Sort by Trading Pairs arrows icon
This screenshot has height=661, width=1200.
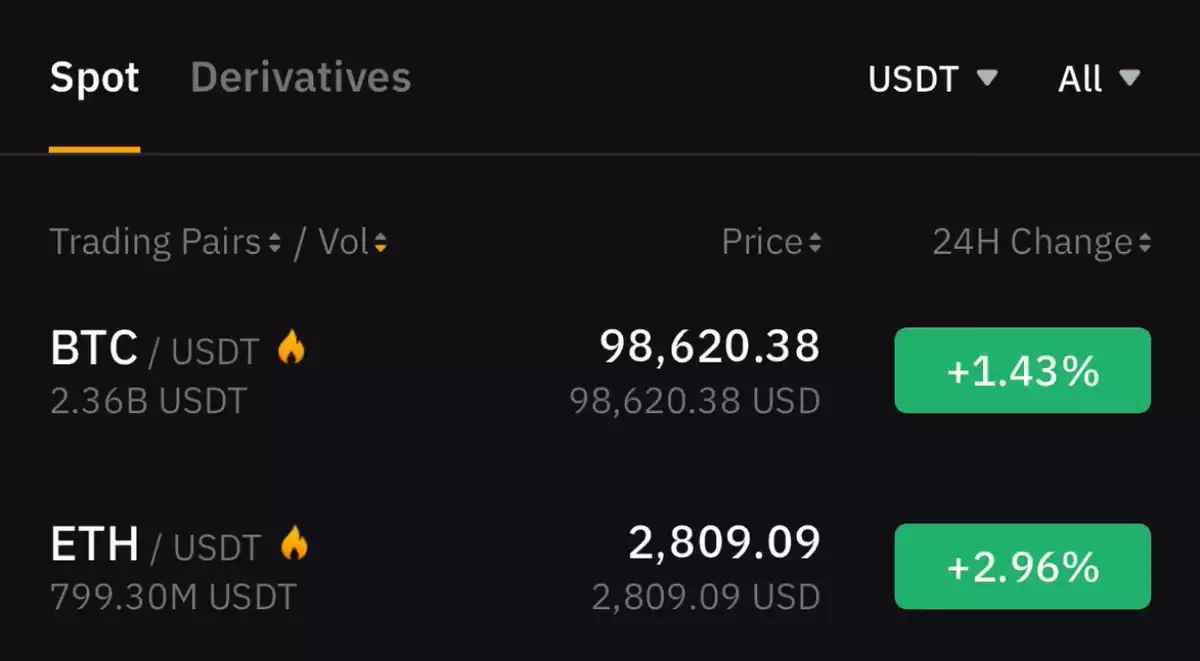point(275,243)
